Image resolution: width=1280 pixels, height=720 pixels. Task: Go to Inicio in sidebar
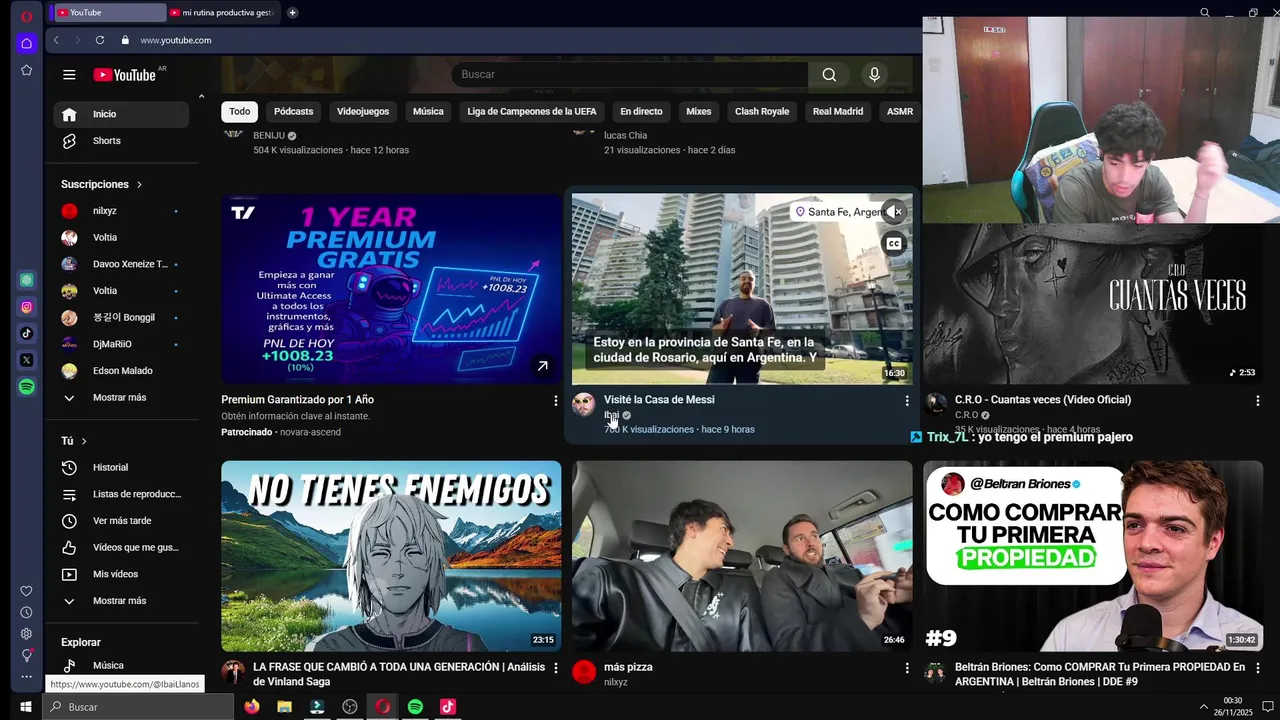pyautogui.click(x=121, y=114)
